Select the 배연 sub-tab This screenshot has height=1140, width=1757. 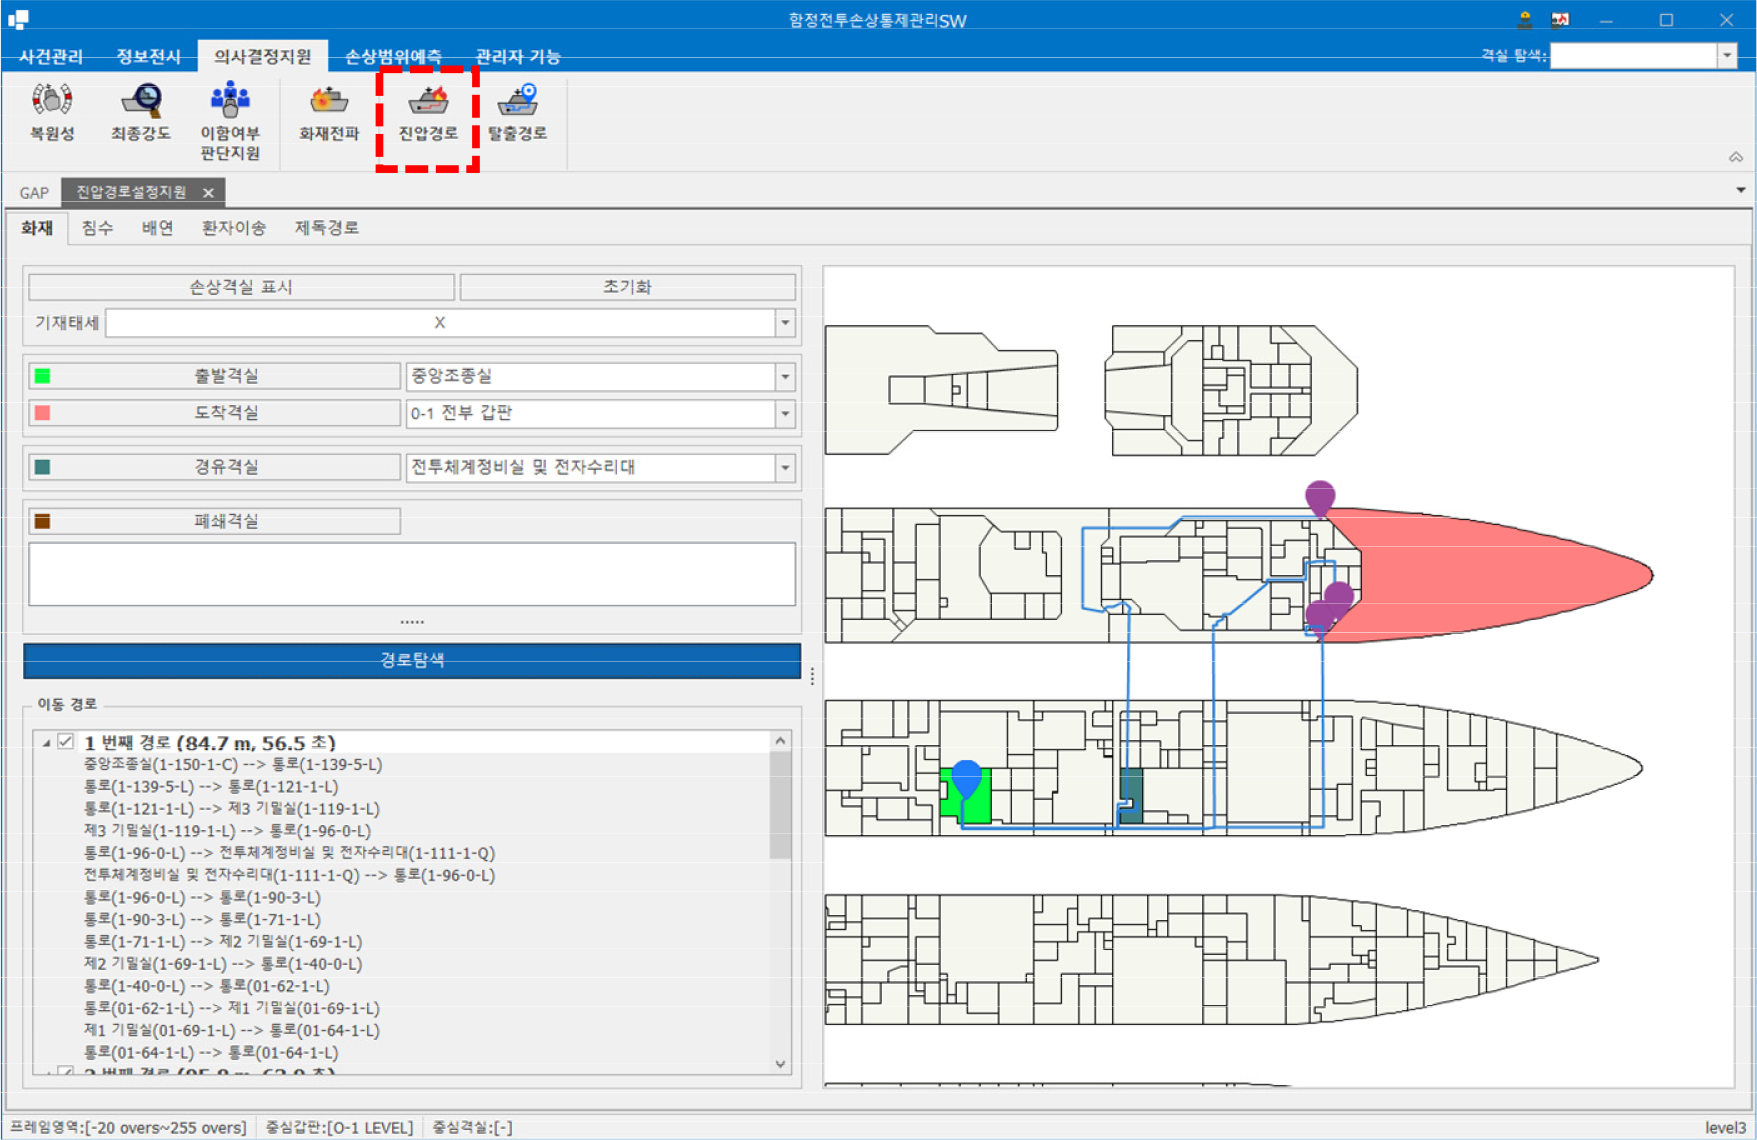[157, 228]
